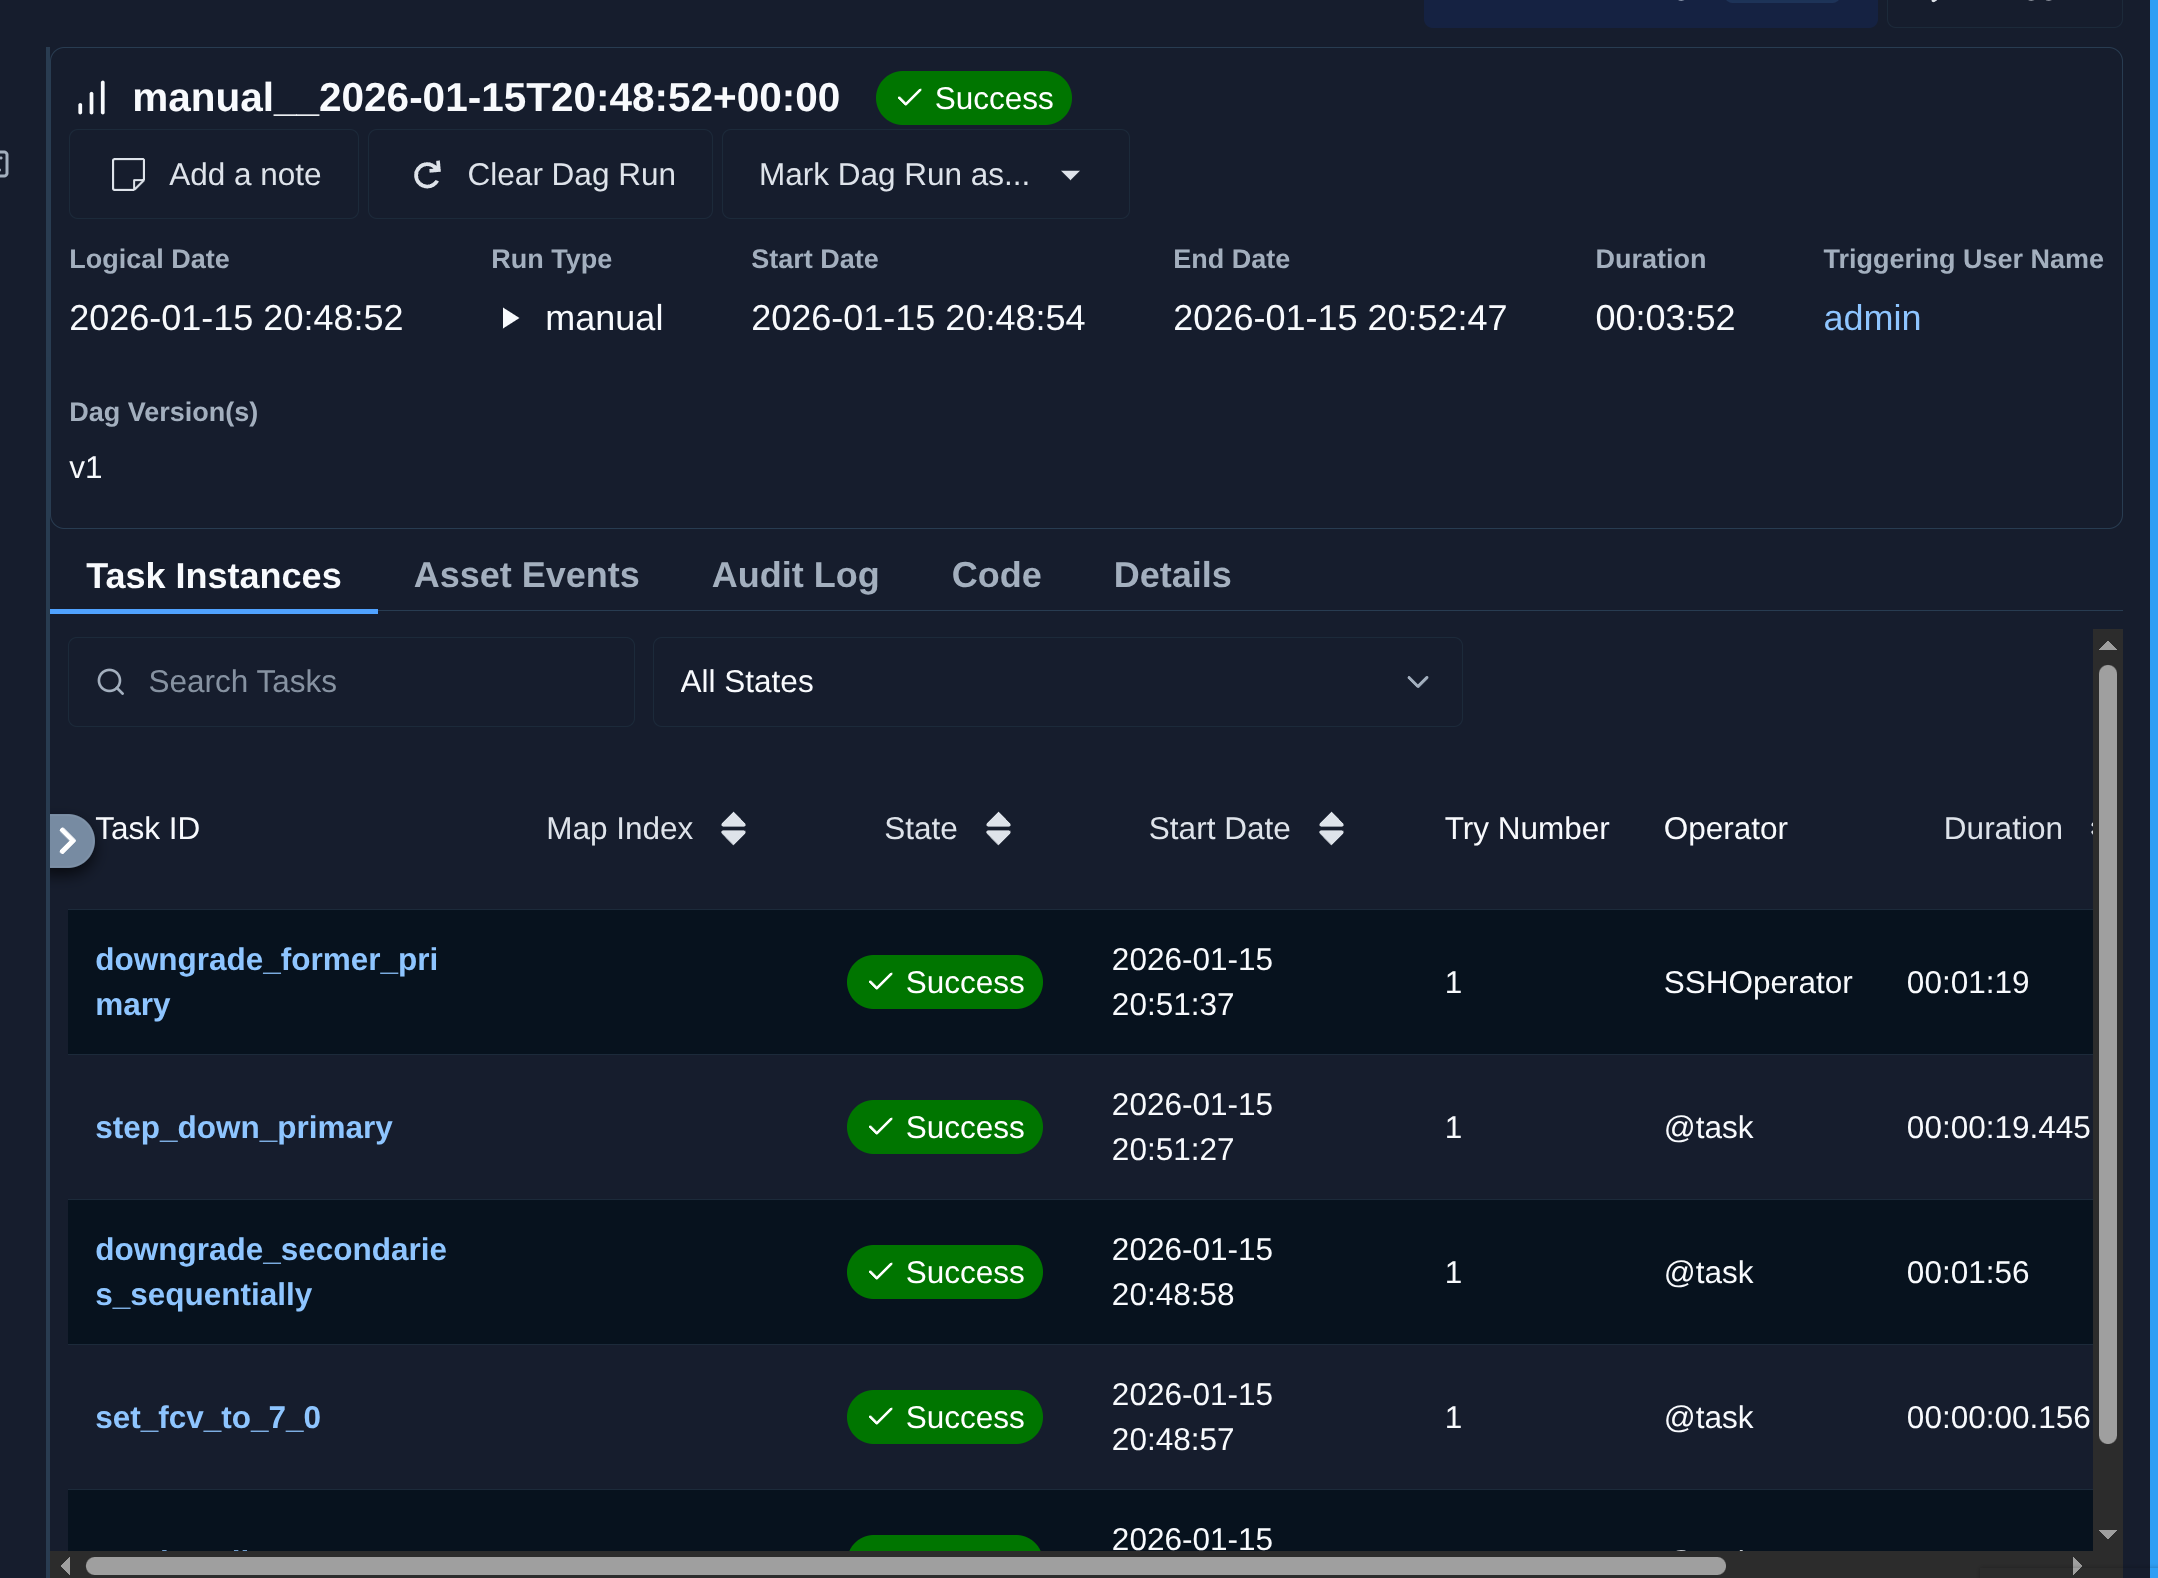Viewport: 2158px width, 1578px height.
Task: Sort by Start Date column arrows
Action: (x=1331, y=829)
